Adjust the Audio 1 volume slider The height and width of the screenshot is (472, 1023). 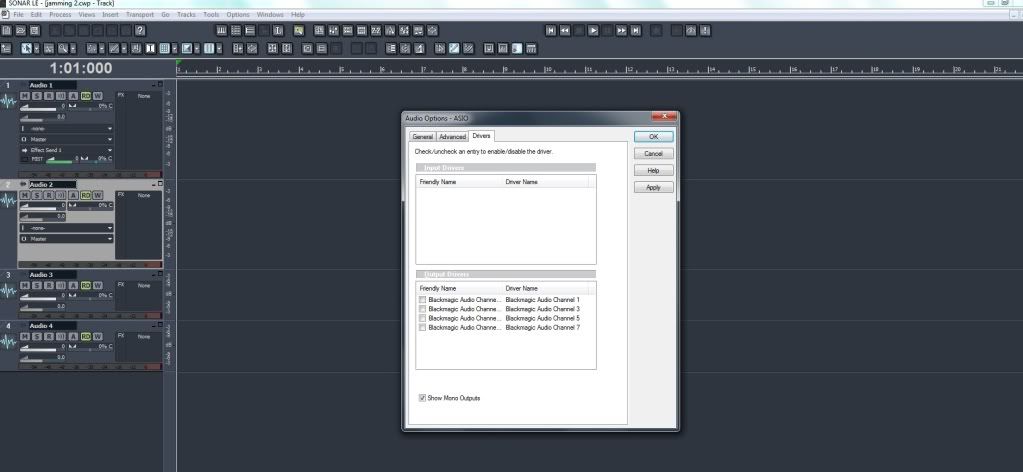(40, 106)
